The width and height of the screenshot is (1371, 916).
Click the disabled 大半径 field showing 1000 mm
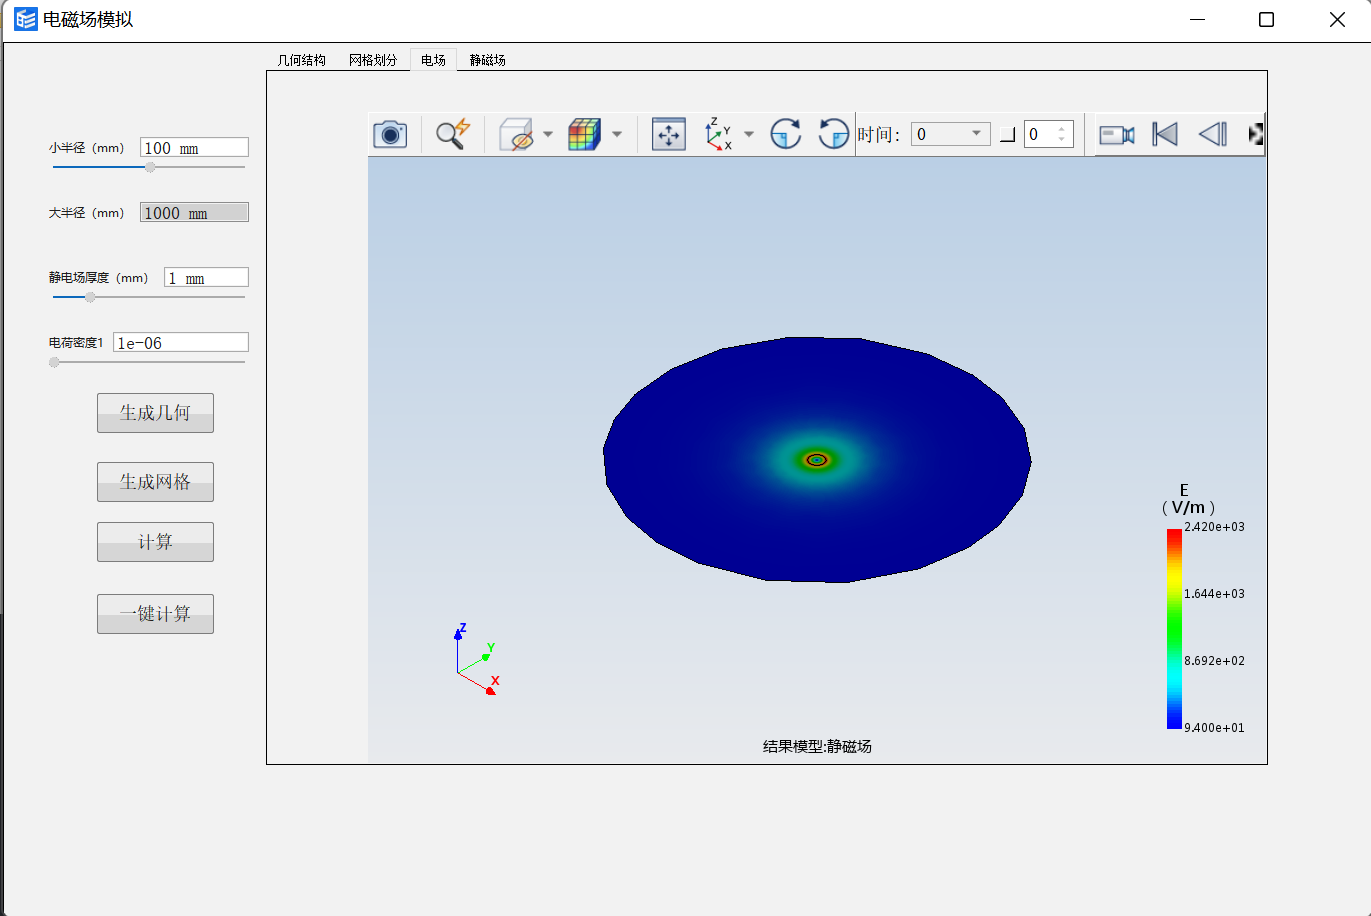click(194, 213)
